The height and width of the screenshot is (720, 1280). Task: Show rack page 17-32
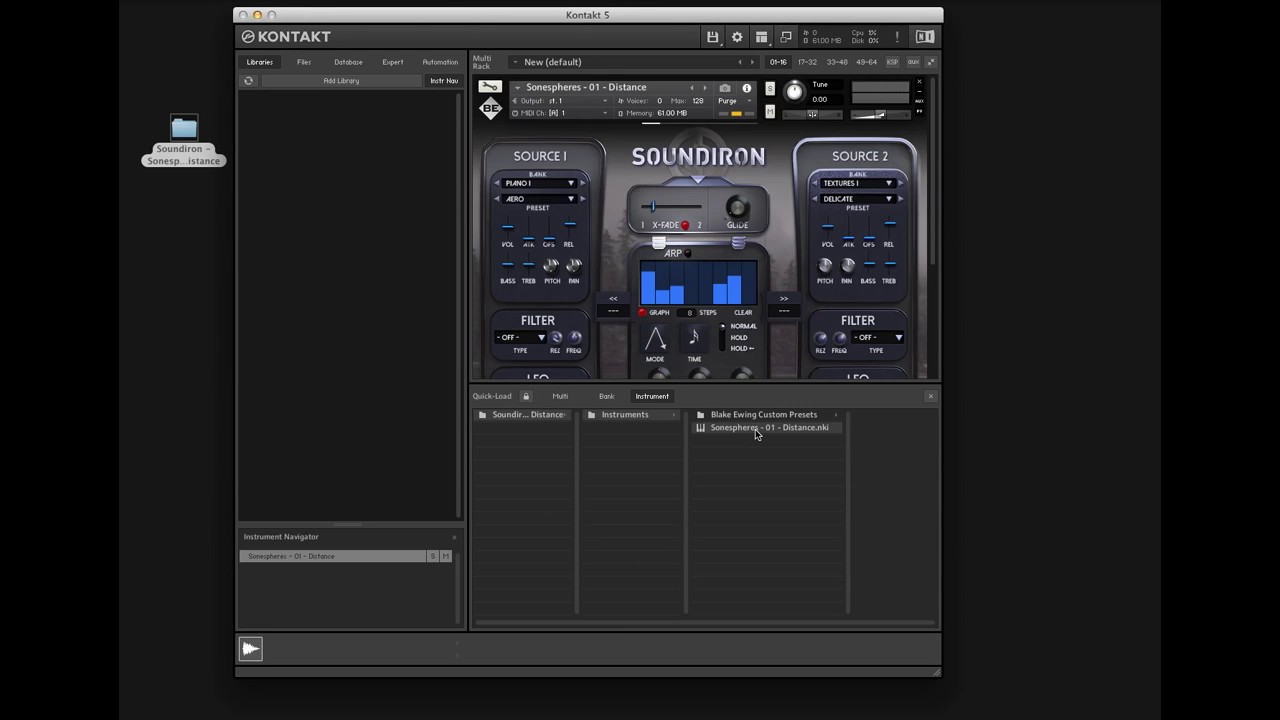pos(807,62)
